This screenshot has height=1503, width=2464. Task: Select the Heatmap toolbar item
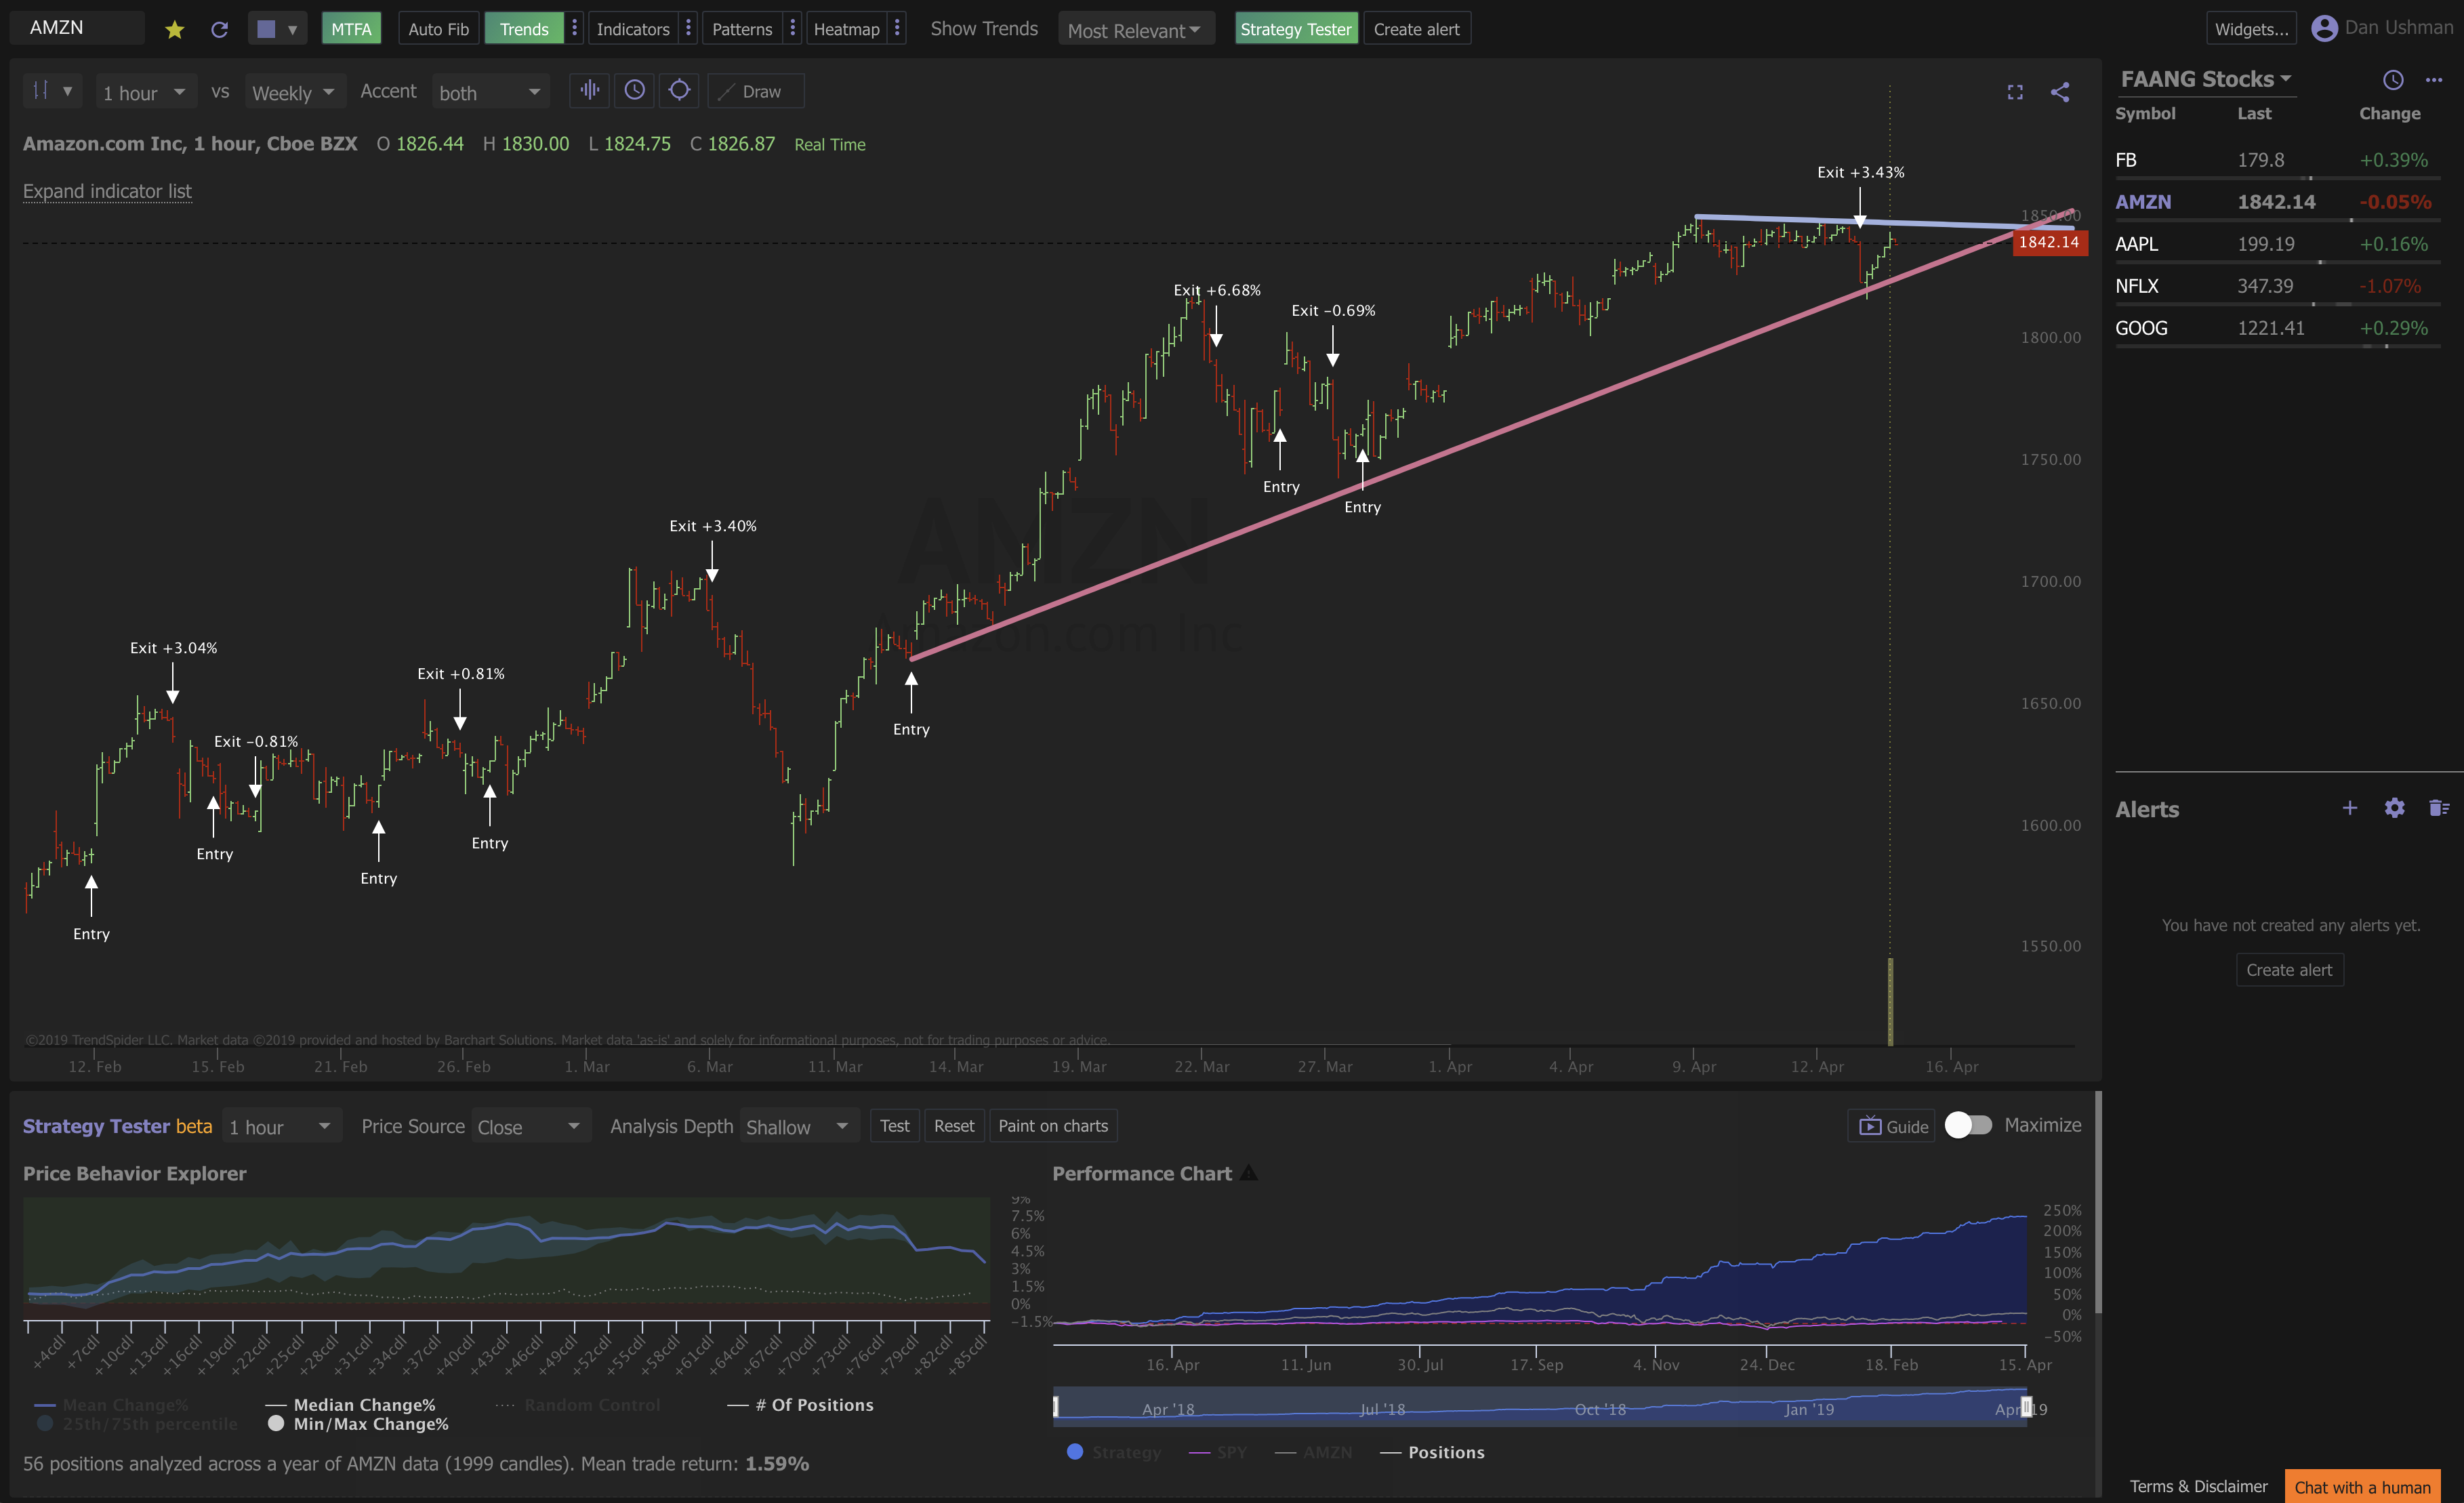pyautogui.click(x=846, y=29)
